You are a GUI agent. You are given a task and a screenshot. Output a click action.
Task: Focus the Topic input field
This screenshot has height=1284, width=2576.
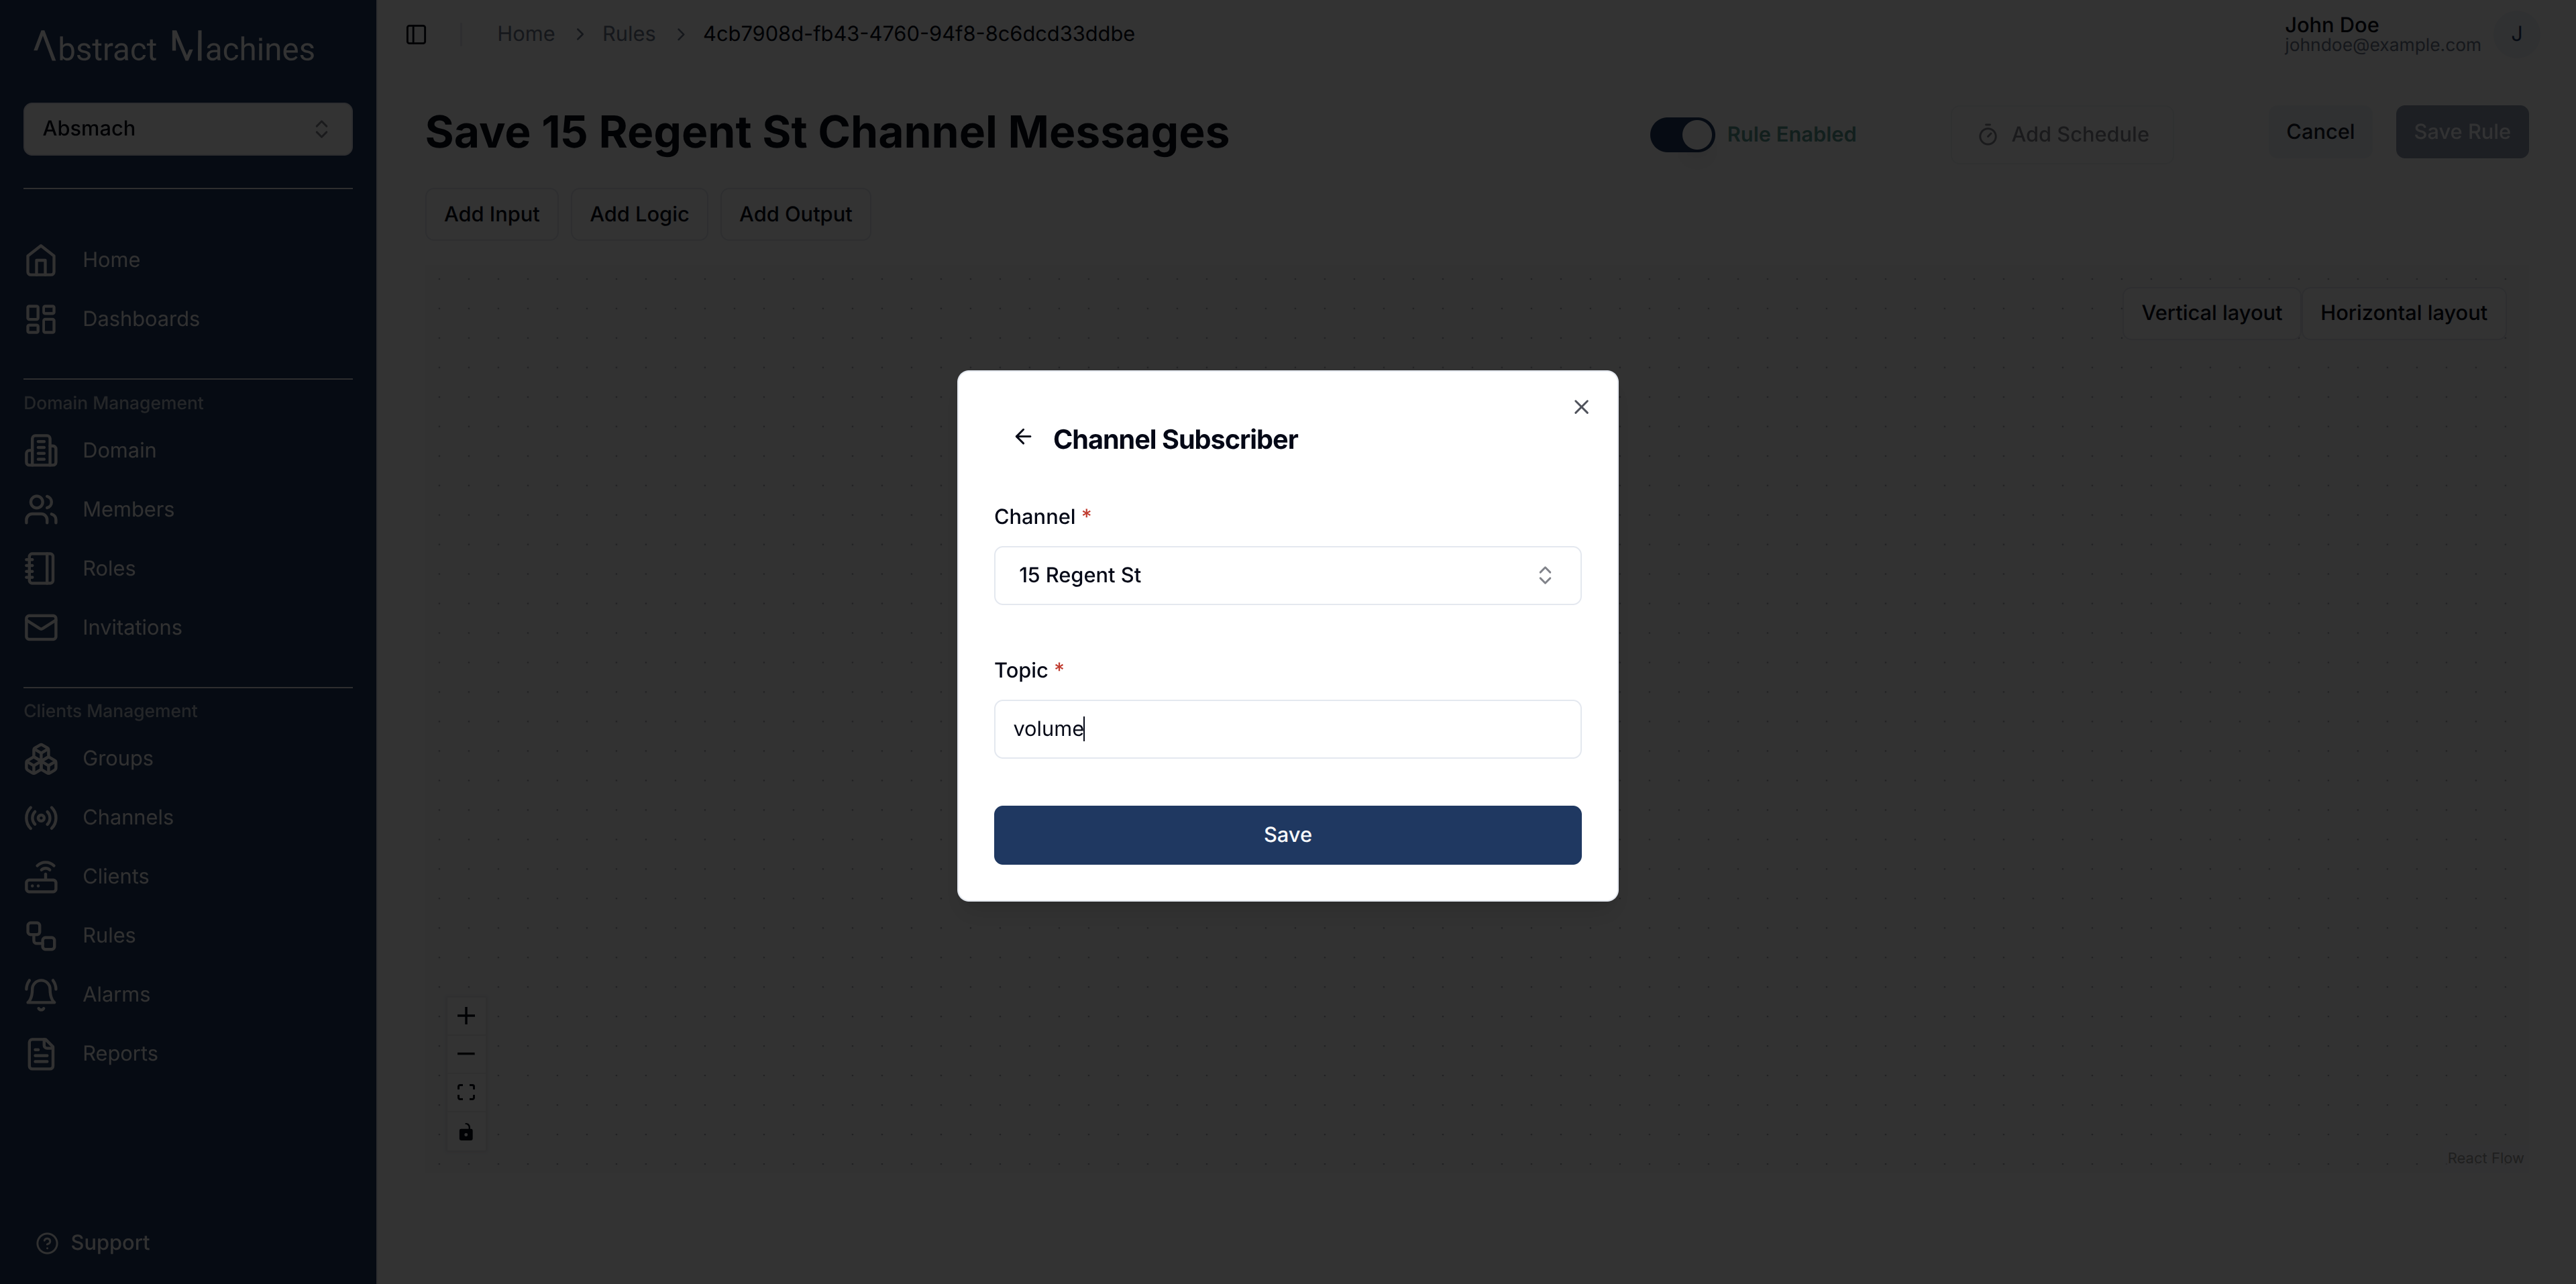(x=1287, y=729)
